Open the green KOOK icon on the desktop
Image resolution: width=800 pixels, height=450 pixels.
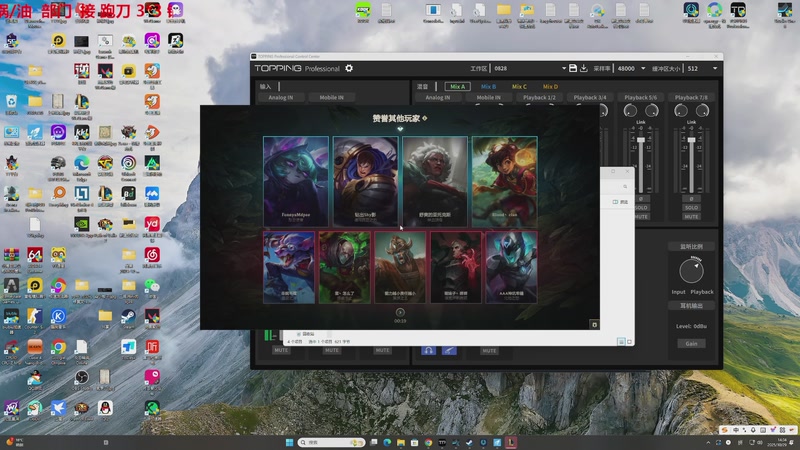363,12
